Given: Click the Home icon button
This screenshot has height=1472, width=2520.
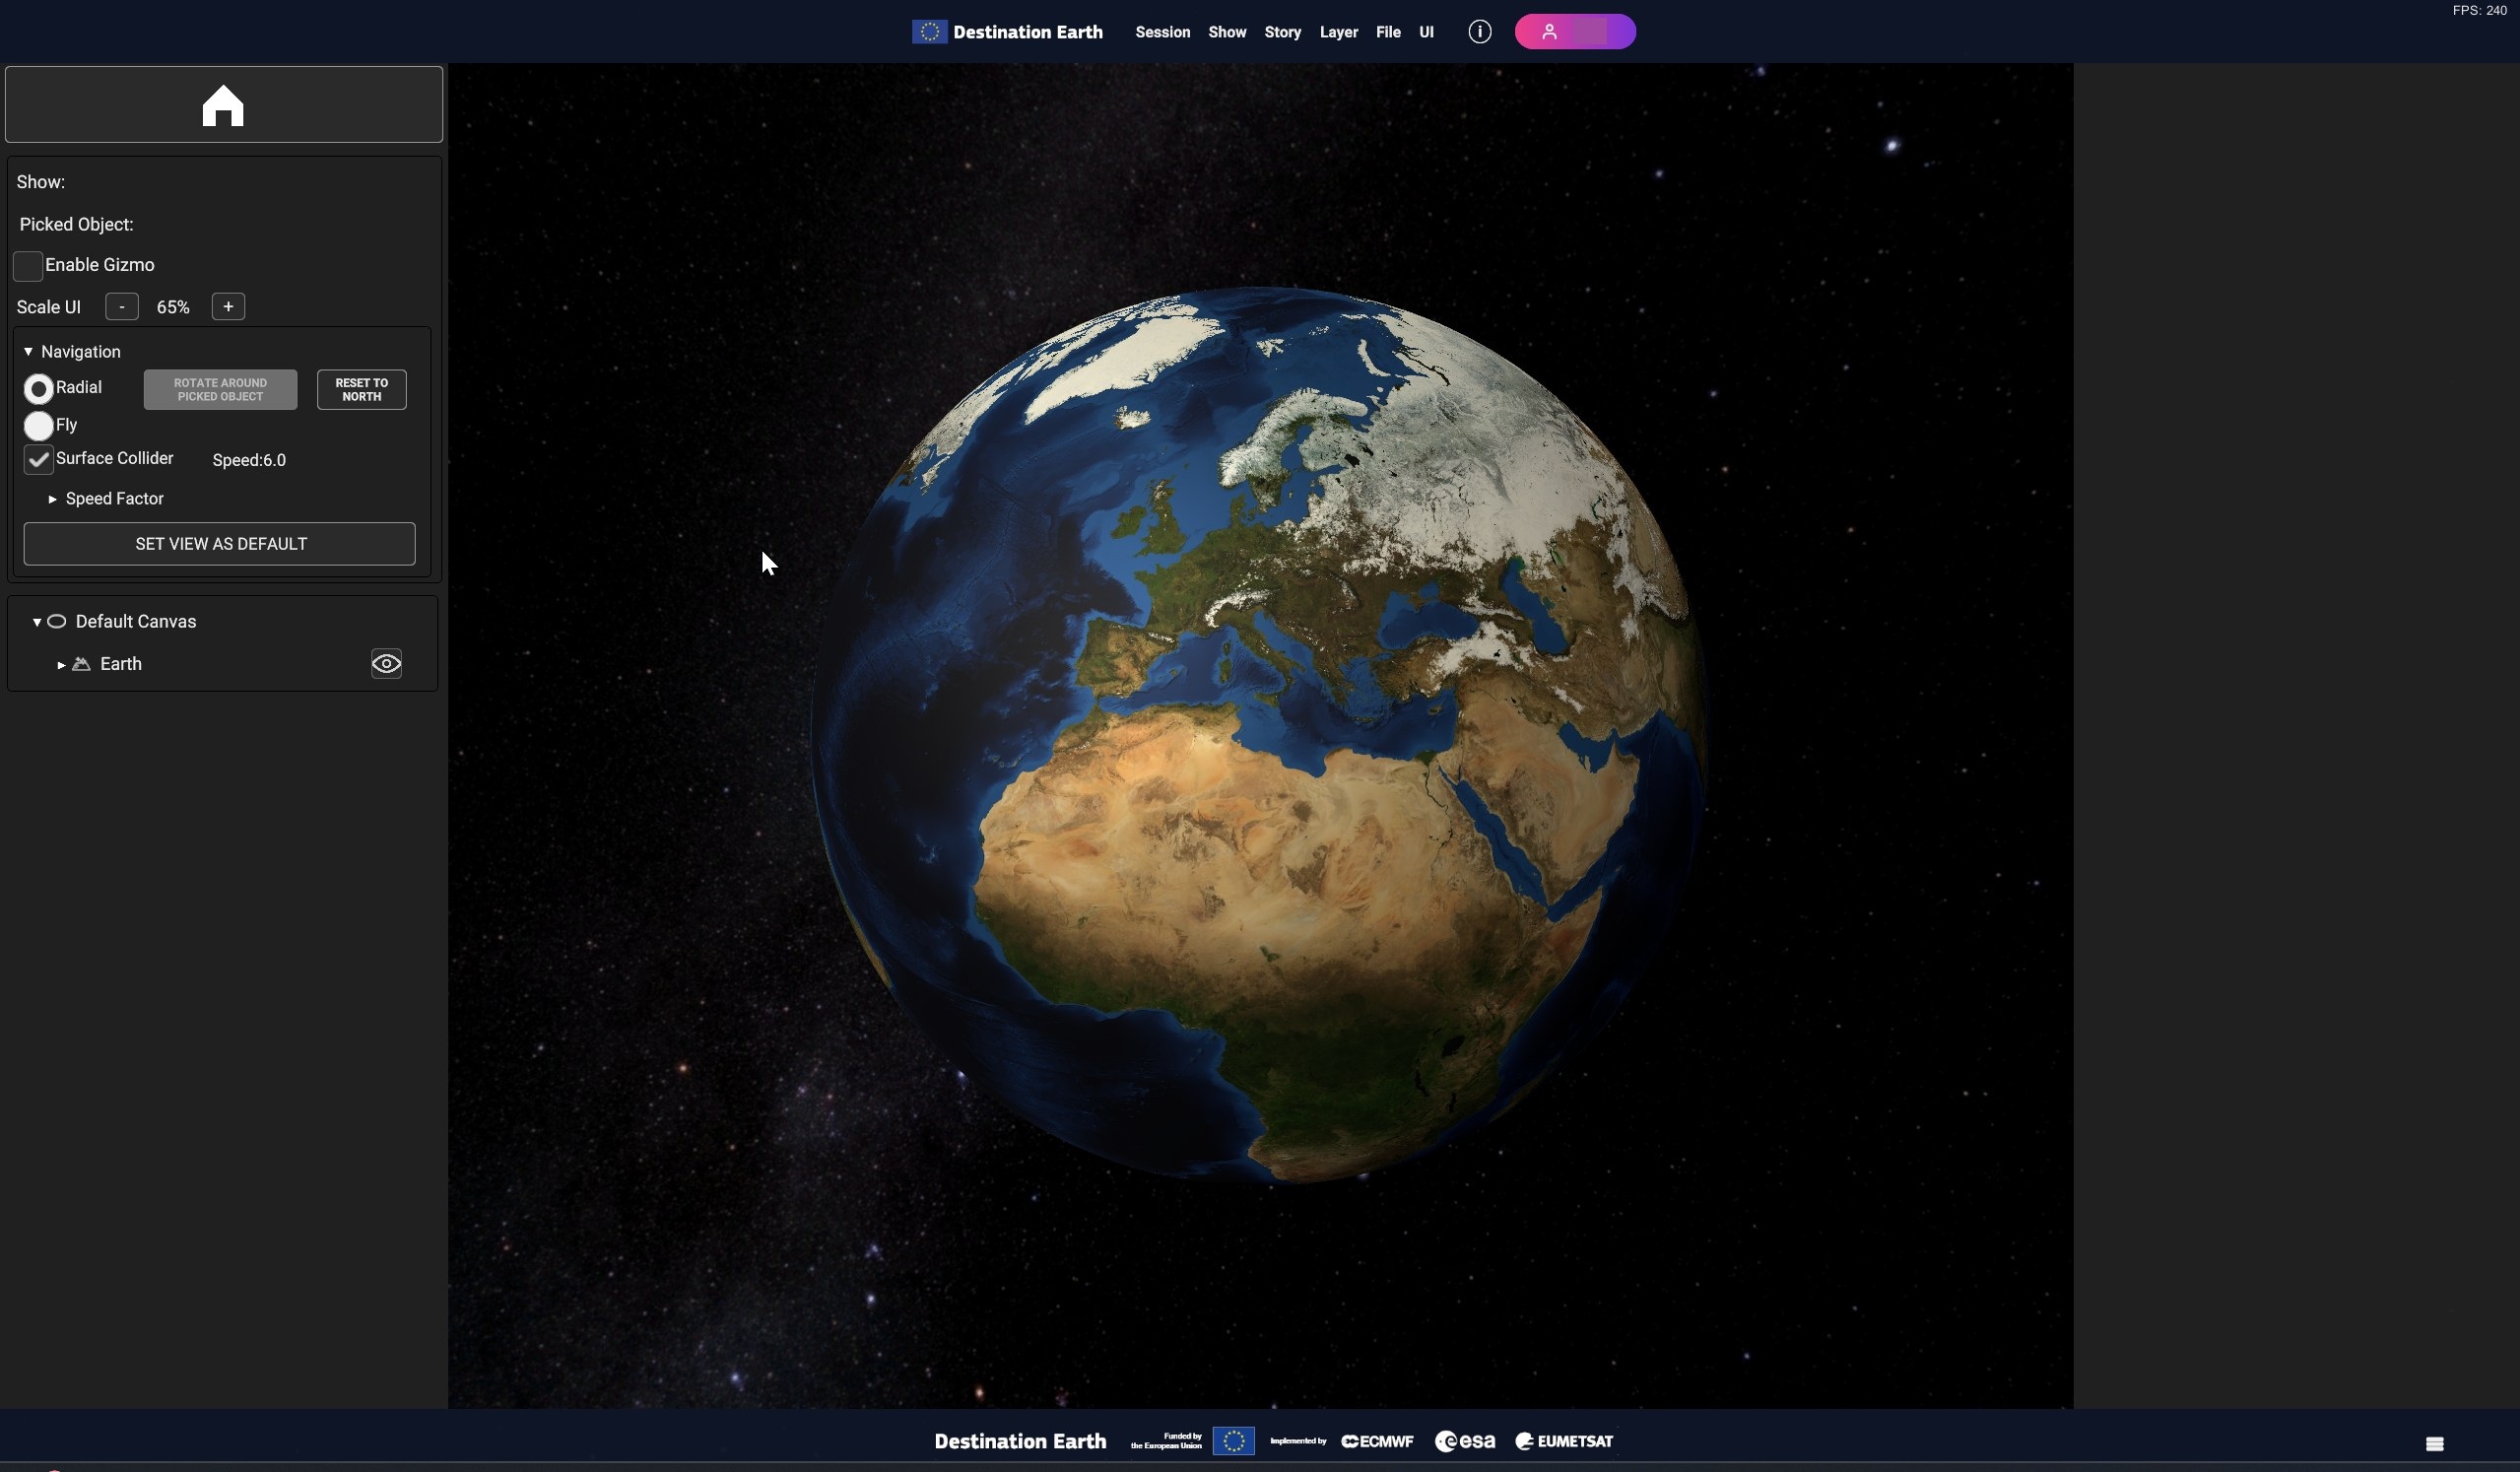Looking at the screenshot, I should click(x=223, y=105).
